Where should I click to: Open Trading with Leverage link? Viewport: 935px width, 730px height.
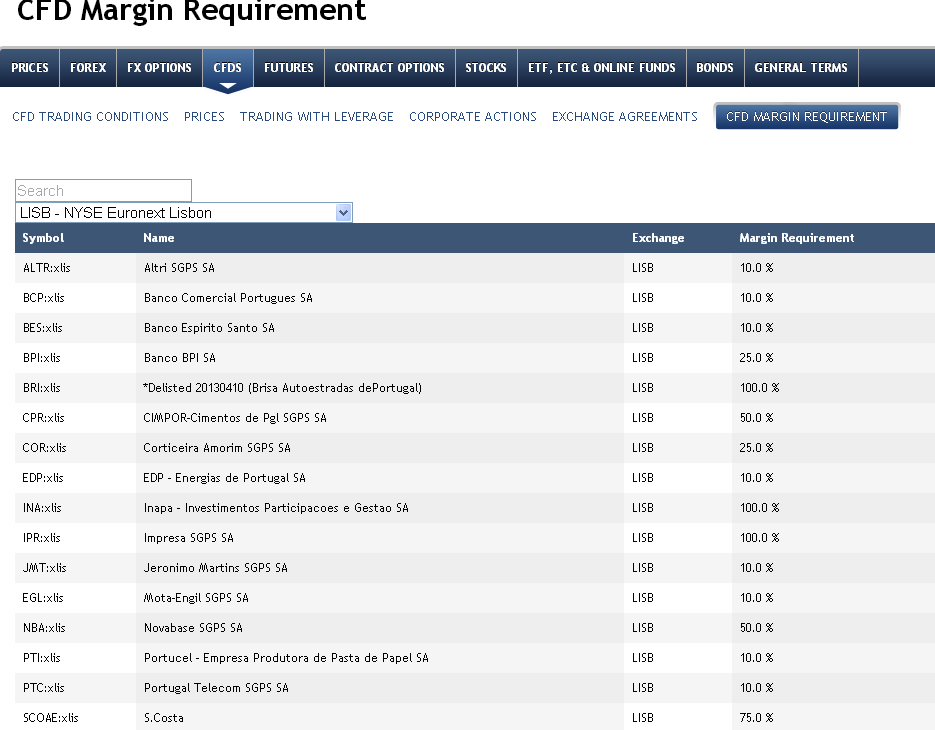[317, 117]
